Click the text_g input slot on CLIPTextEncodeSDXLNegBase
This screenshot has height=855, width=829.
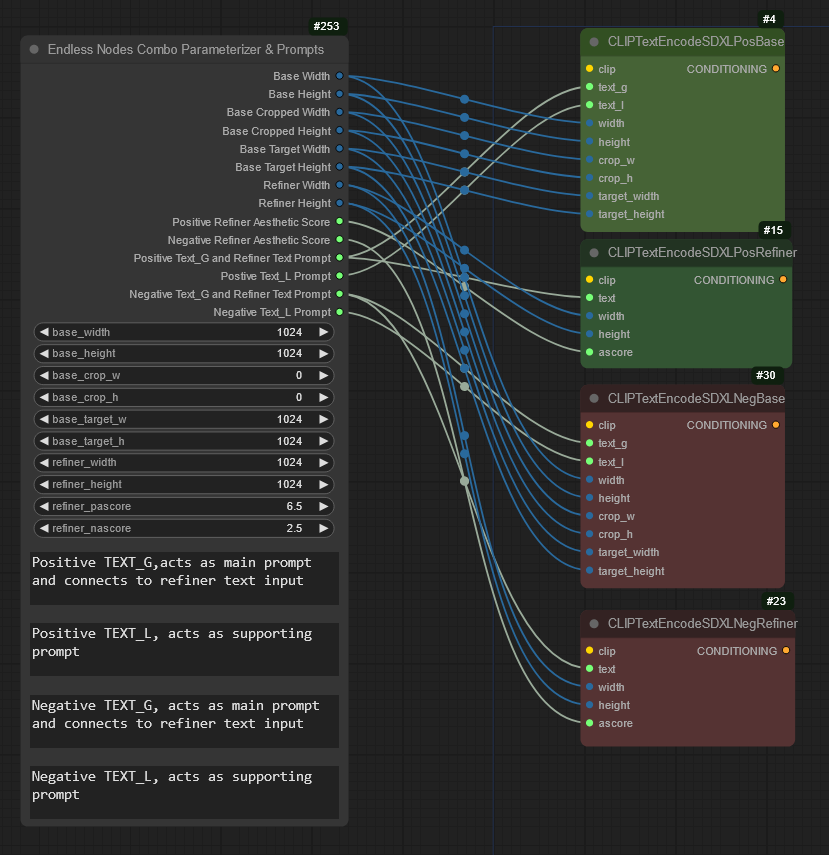(589, 443)
